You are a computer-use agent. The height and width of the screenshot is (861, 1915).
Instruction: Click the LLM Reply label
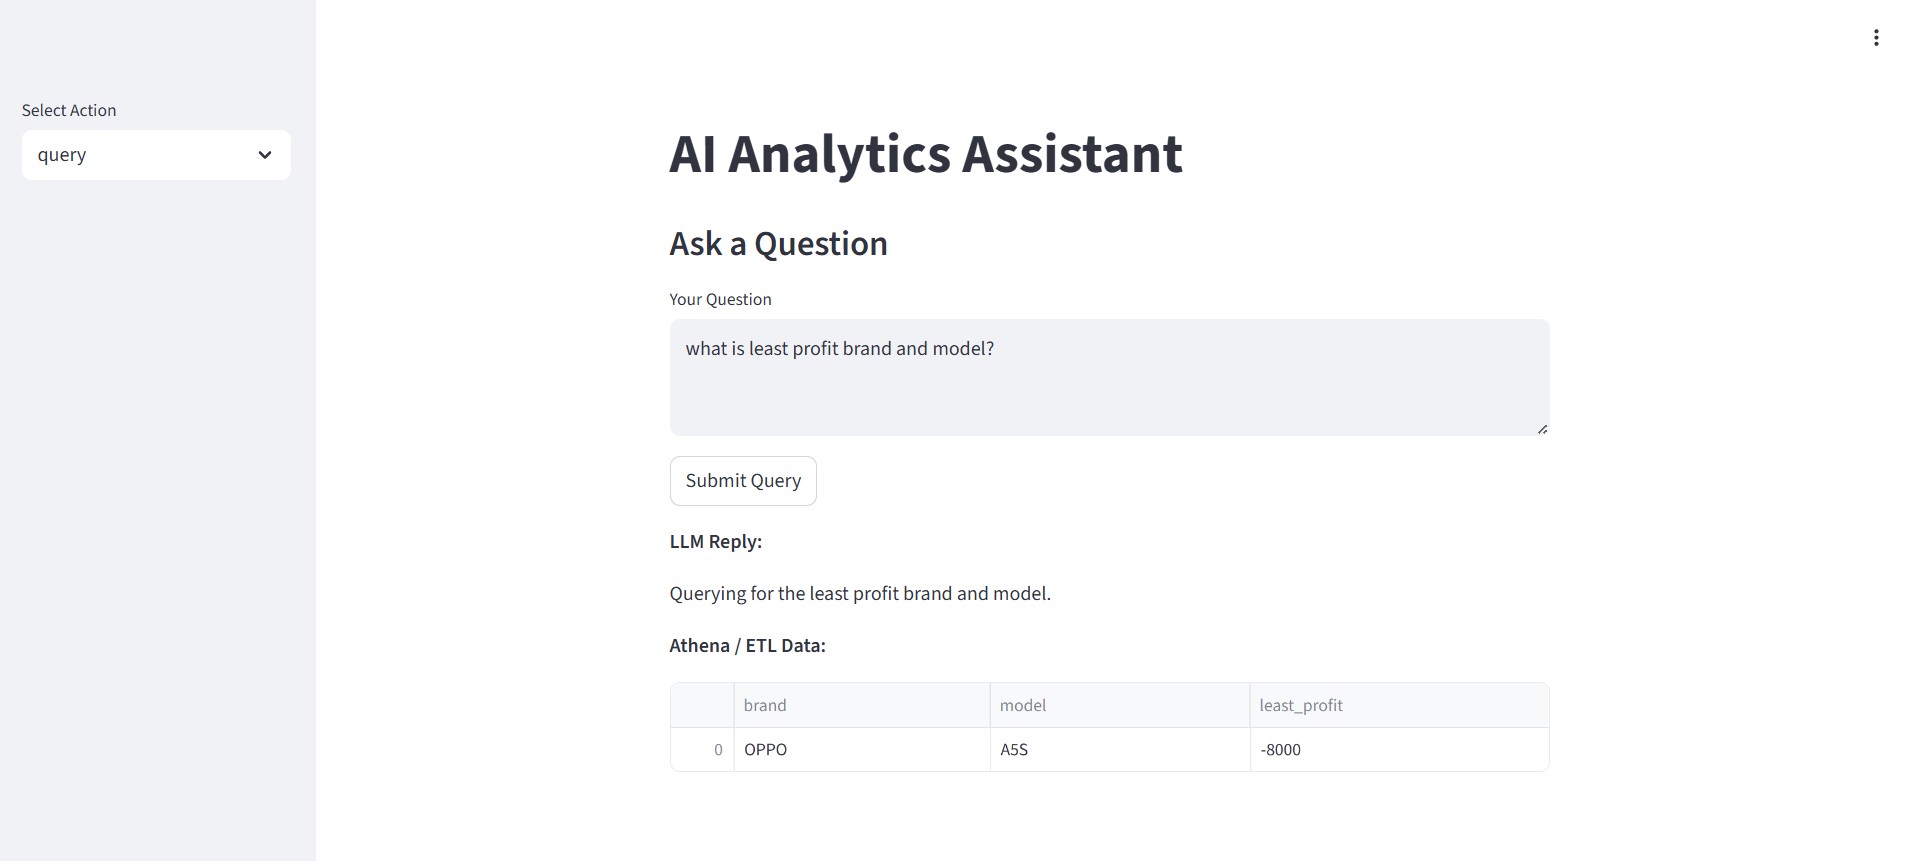pyautogui.click(x=715, y=542)
